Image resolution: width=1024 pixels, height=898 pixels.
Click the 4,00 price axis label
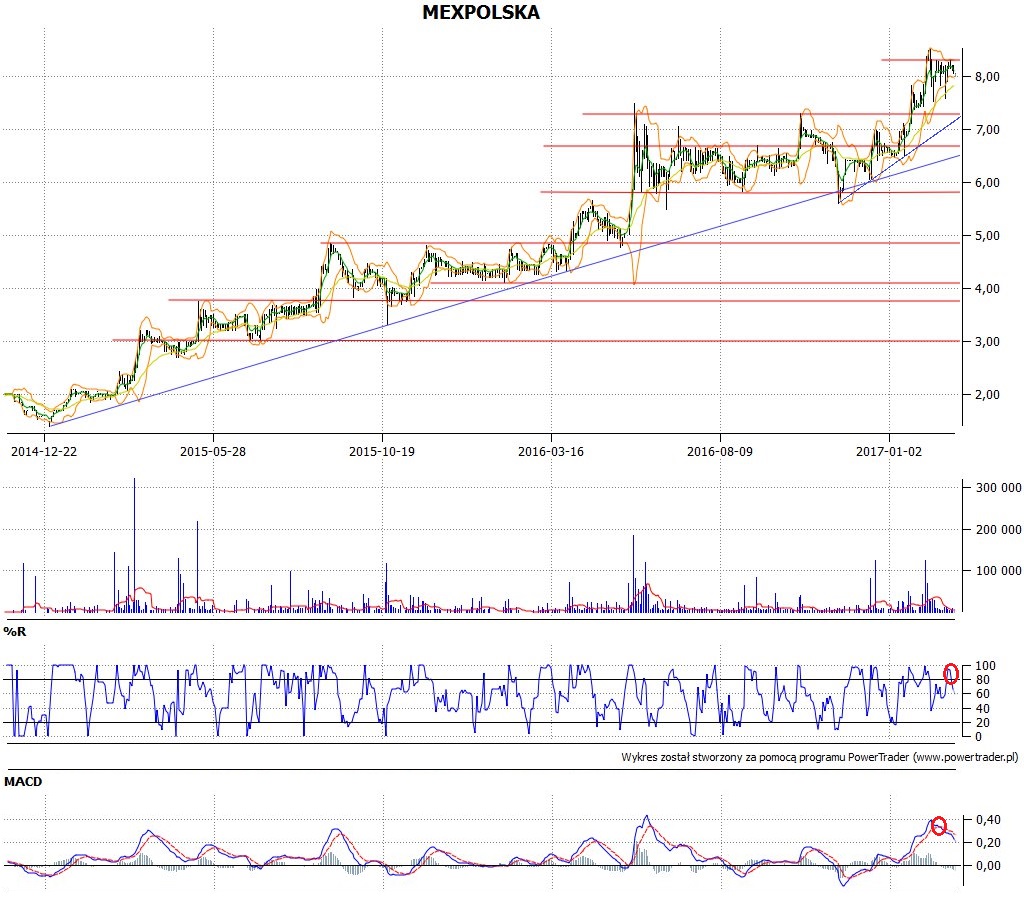coord(987,289)
